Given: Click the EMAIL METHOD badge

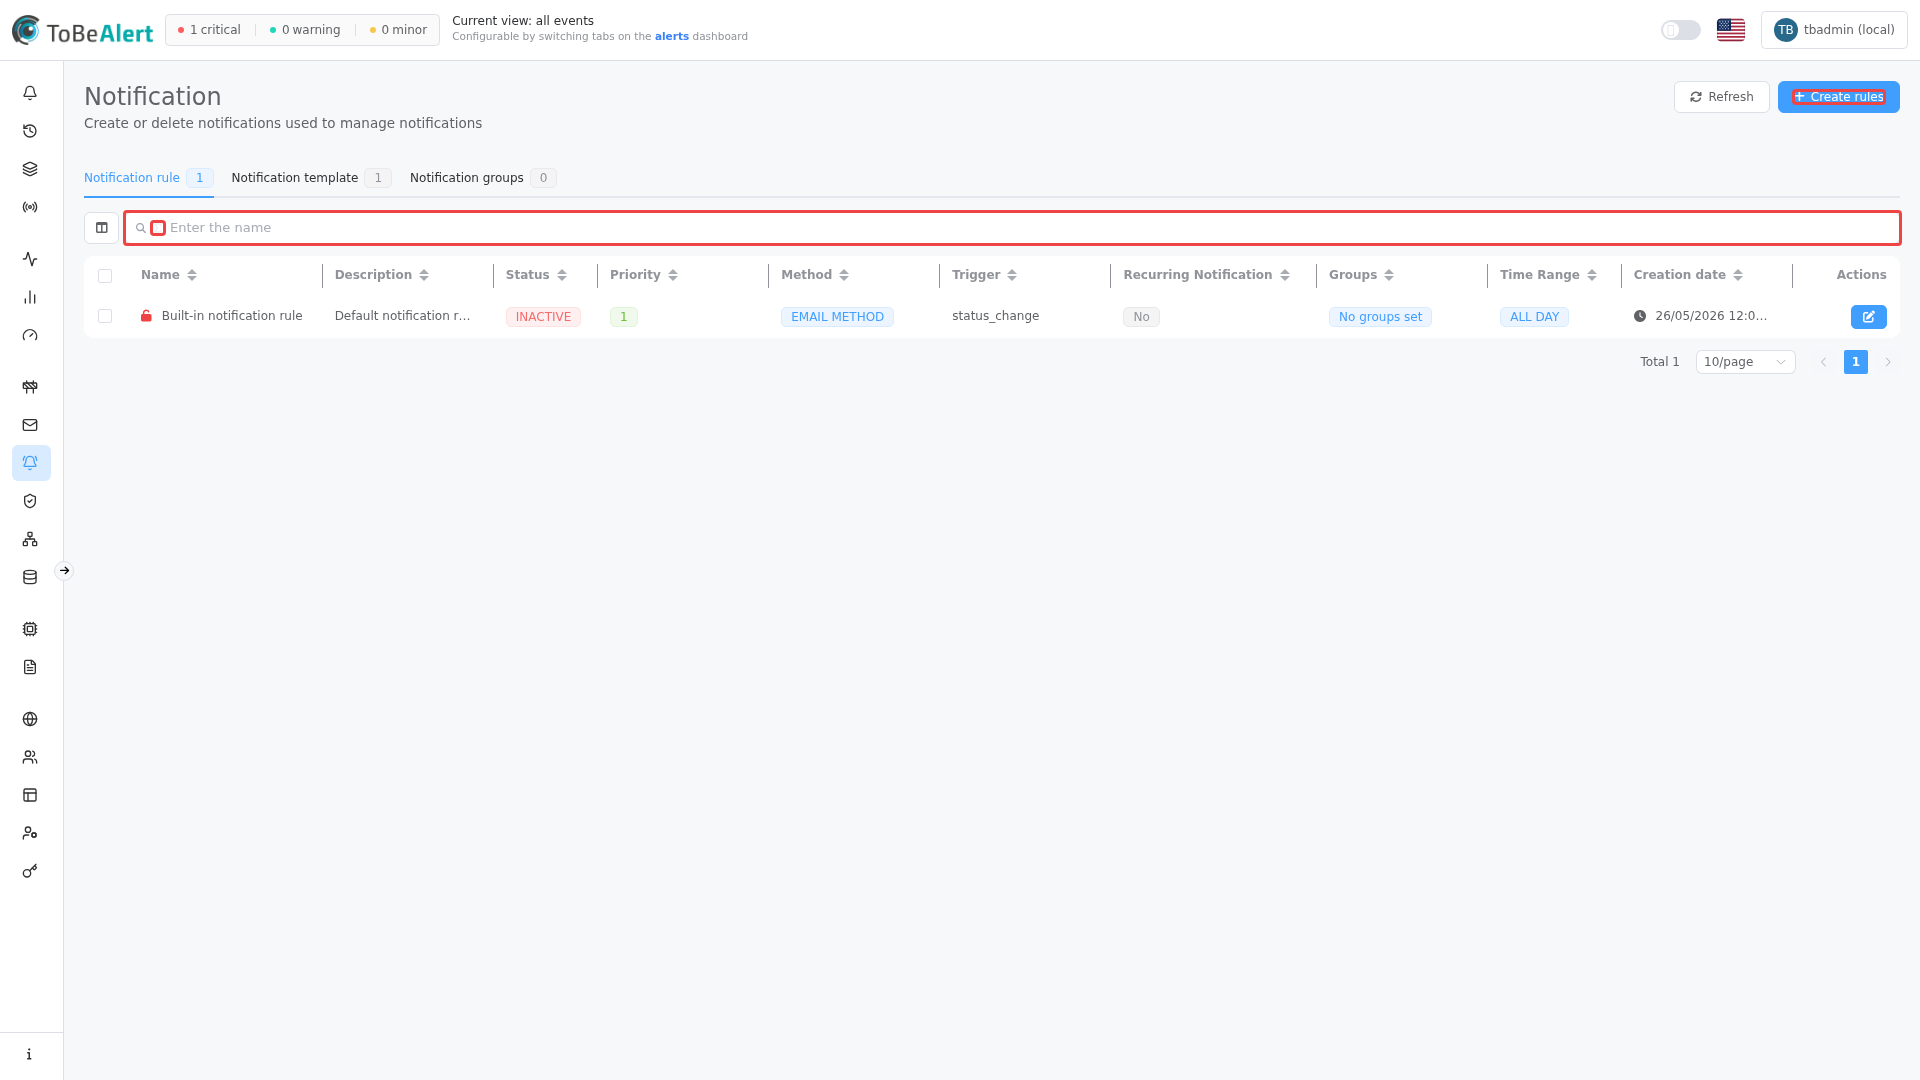Looking at the screenshot, I should coord(837,317).
